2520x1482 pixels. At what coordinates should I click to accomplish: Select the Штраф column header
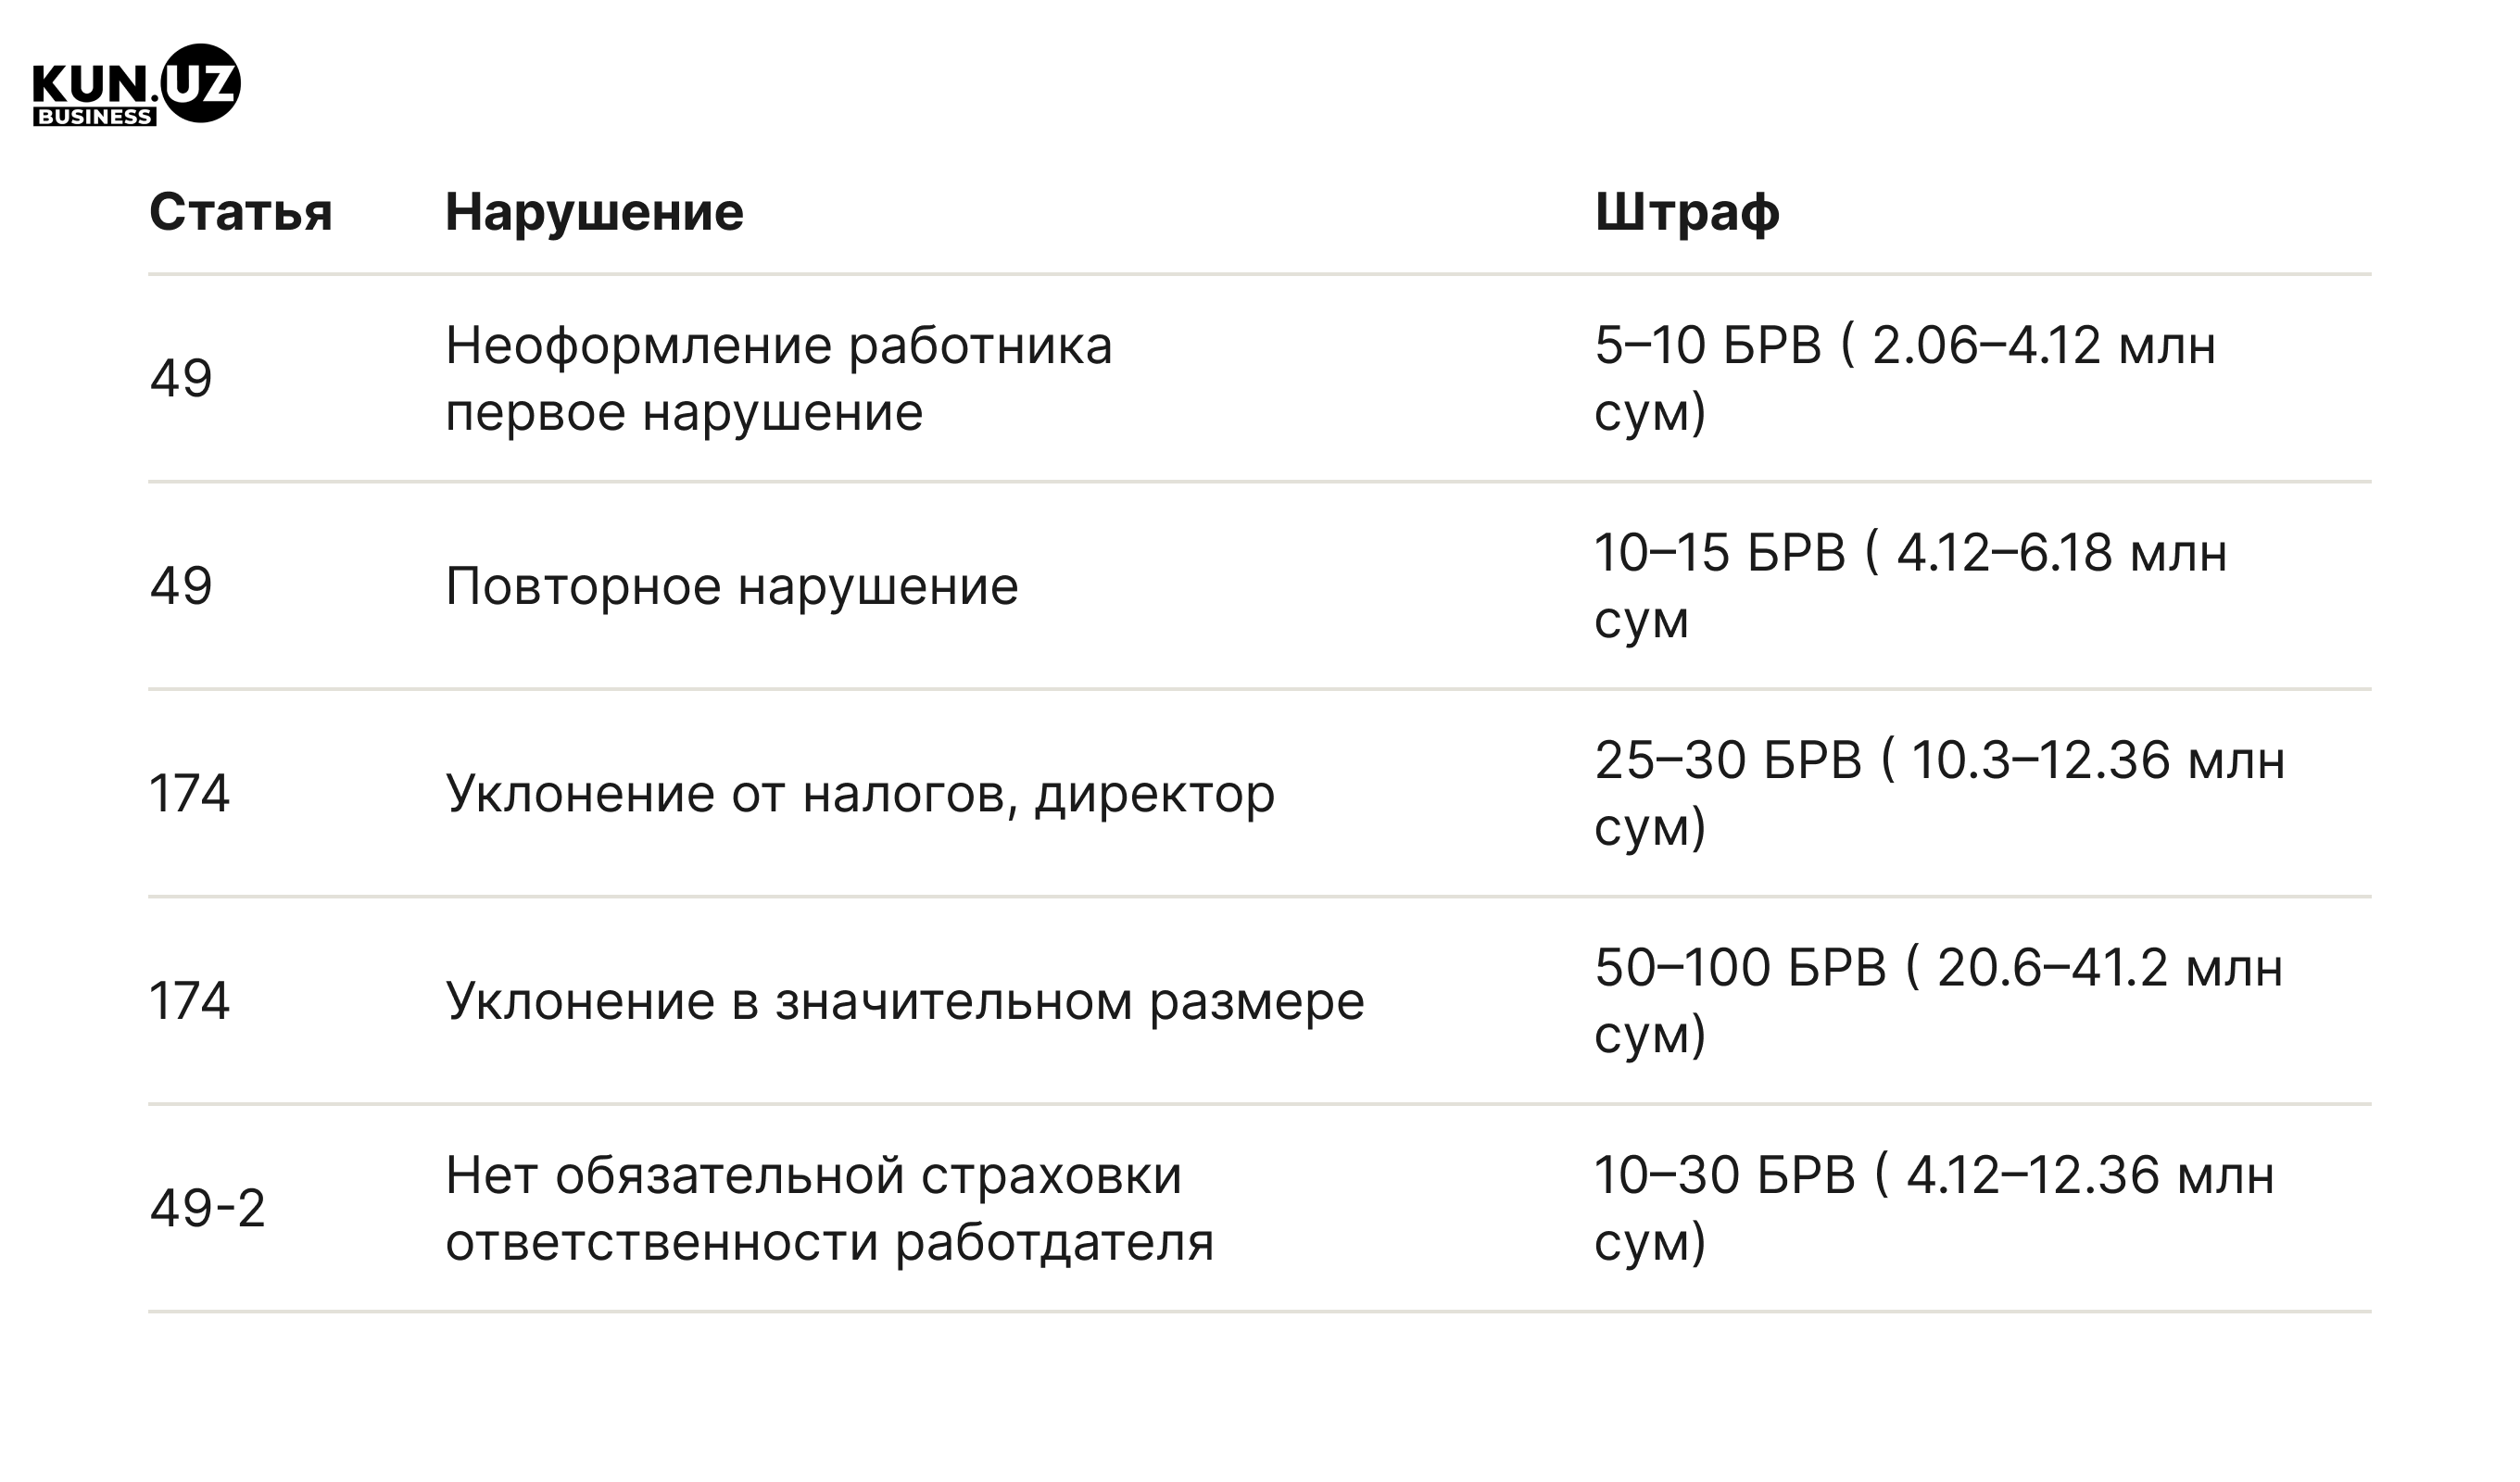(1687, 212)
